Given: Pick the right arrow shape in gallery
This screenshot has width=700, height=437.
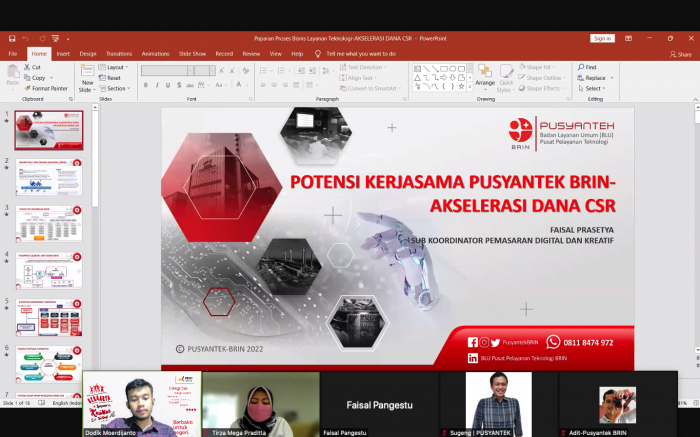Looking at the screenshot, I should point(444,78).
